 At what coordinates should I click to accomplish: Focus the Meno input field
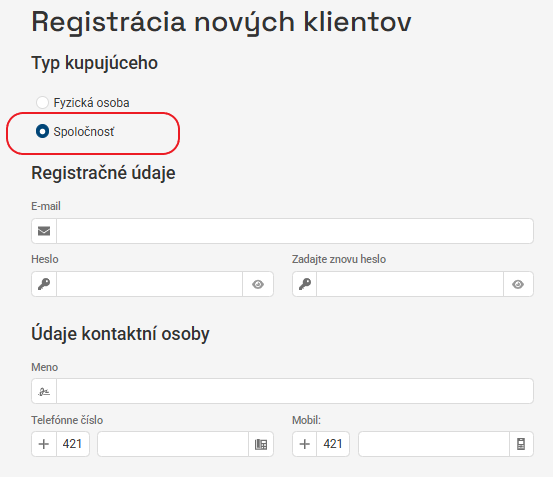[295, 391]
